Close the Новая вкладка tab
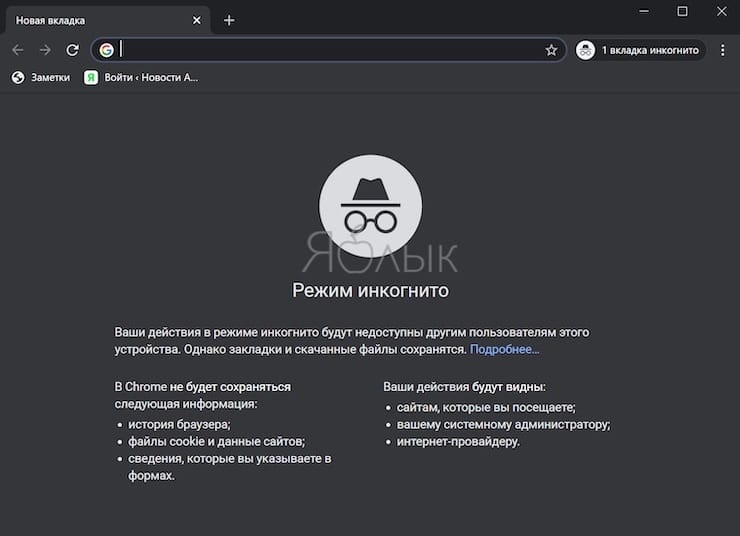 (x=197, y=20)
